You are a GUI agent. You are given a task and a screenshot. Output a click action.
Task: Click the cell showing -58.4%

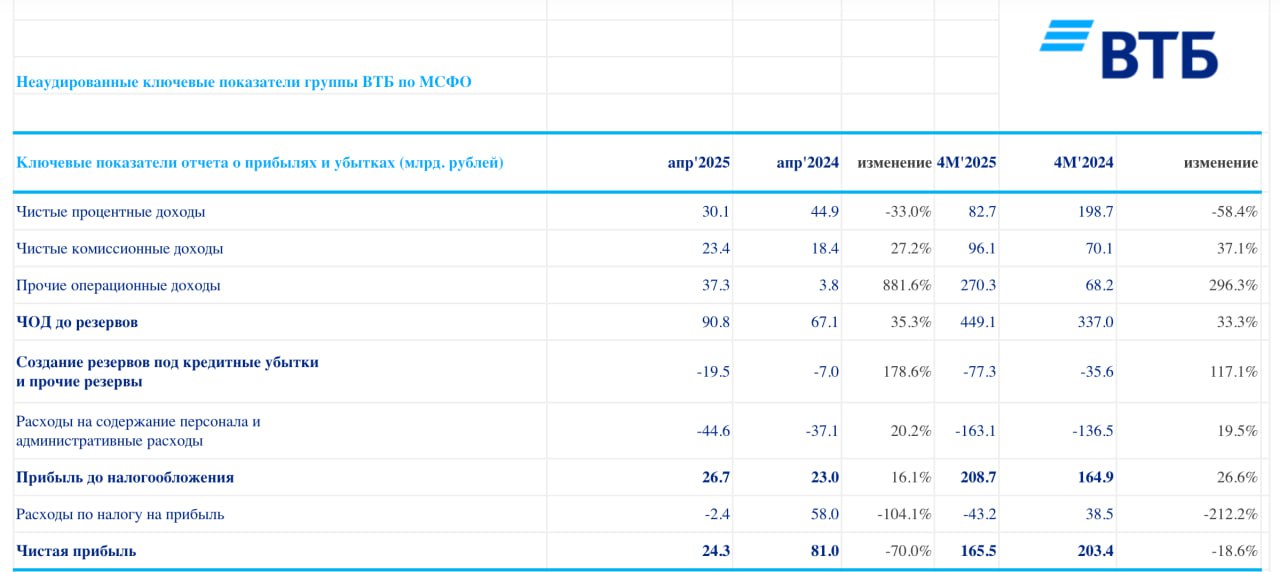click(1234, 212)
